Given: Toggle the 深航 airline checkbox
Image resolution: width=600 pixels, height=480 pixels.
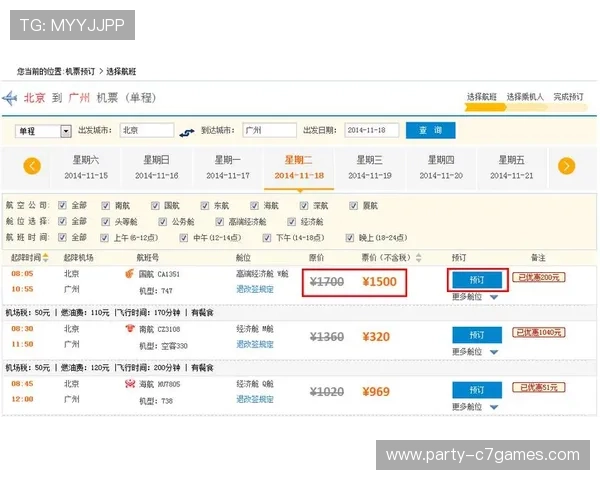Looking at the screenshot, I should click(x=304, y=206).
